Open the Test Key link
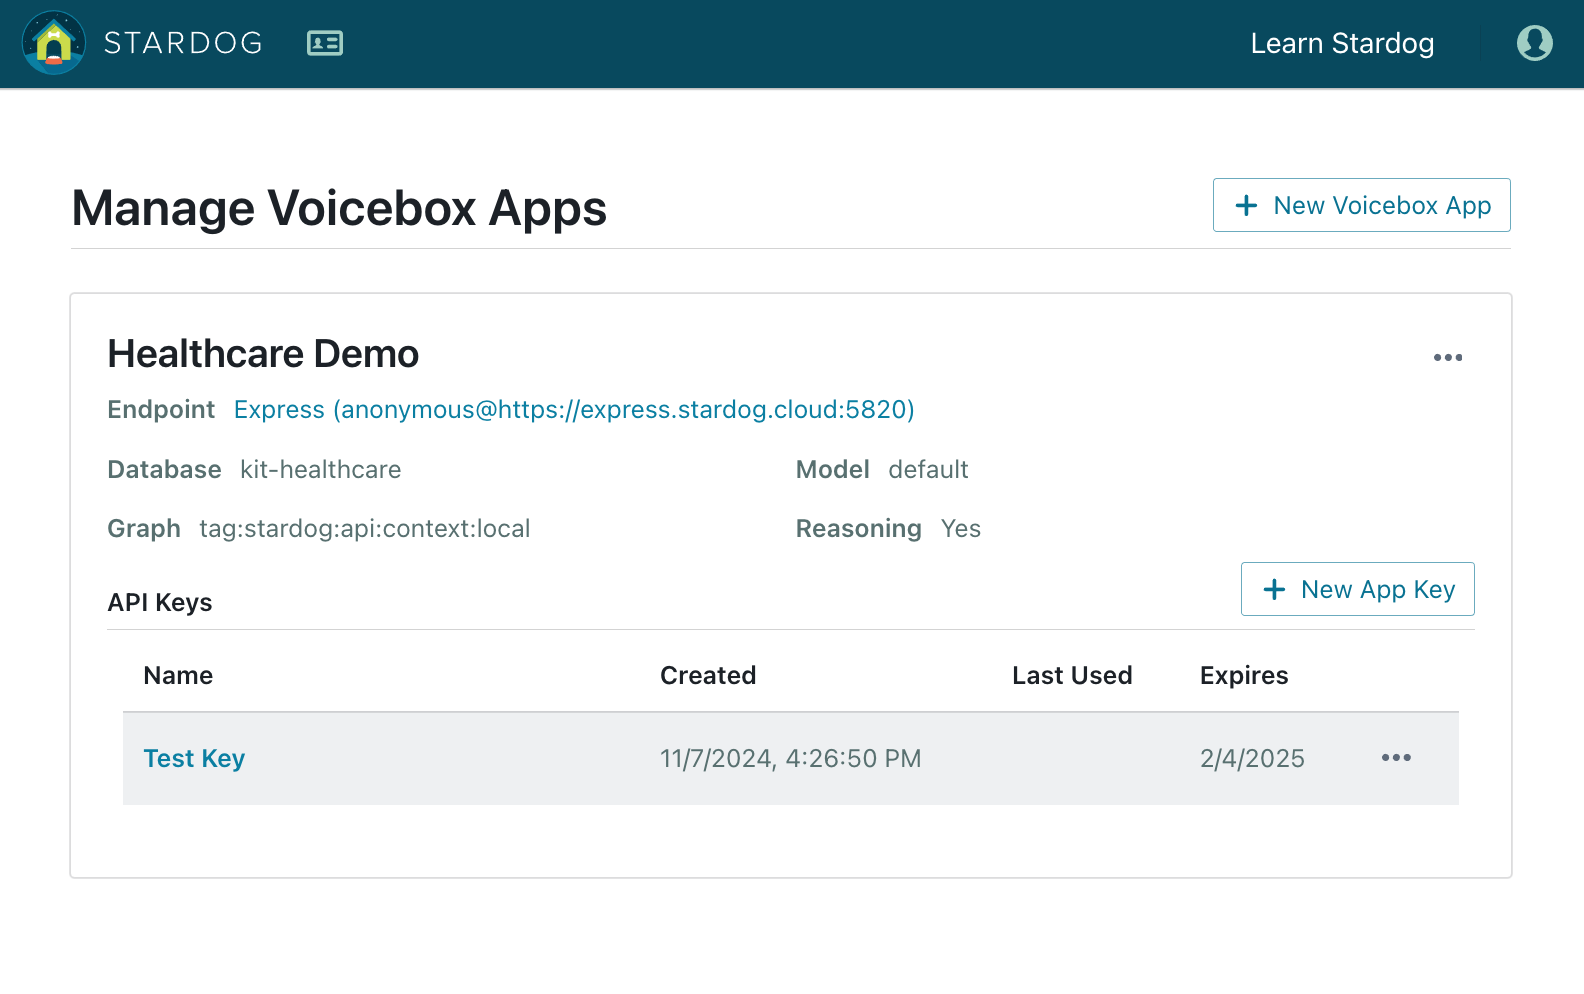 pyautogui.click(x=194, y=759)
